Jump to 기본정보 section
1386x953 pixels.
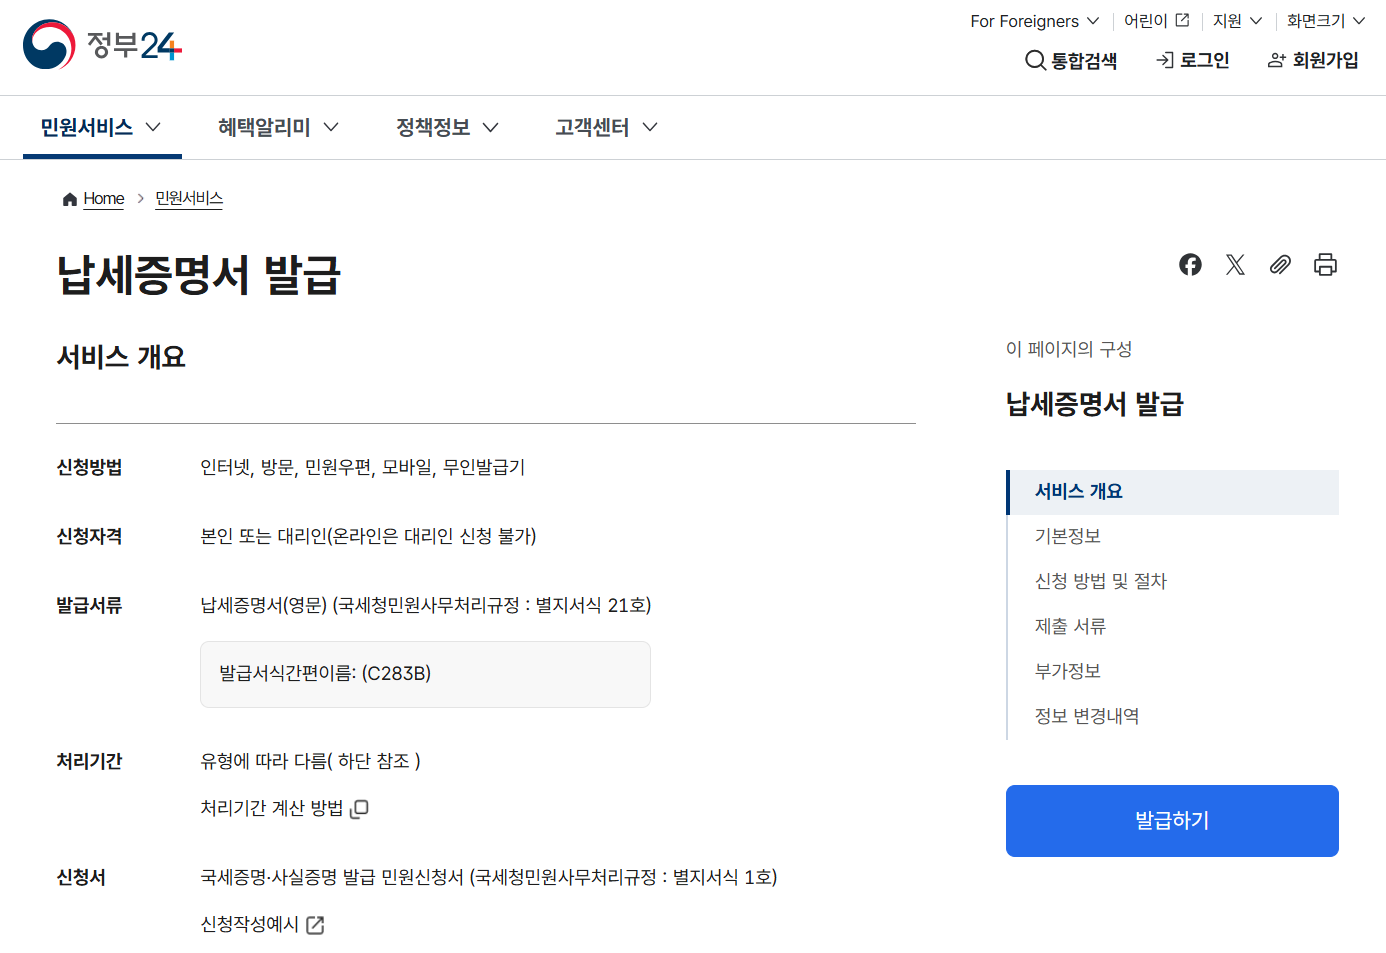[x=1068, y=536]
